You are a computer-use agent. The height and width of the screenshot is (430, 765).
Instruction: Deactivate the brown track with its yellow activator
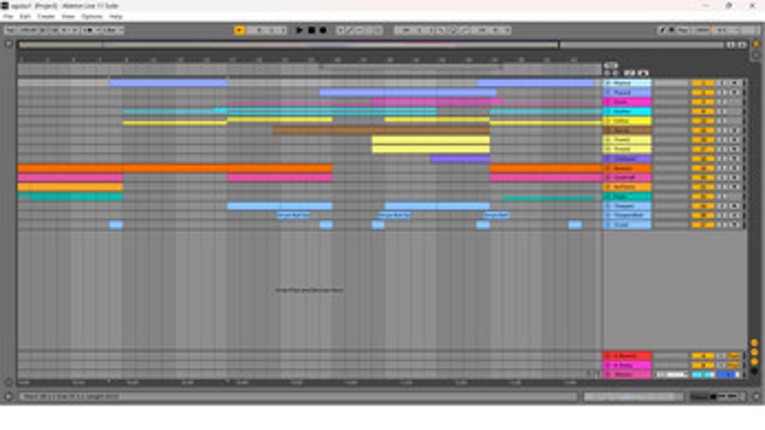pyautogui.click(x=703, y=130)
